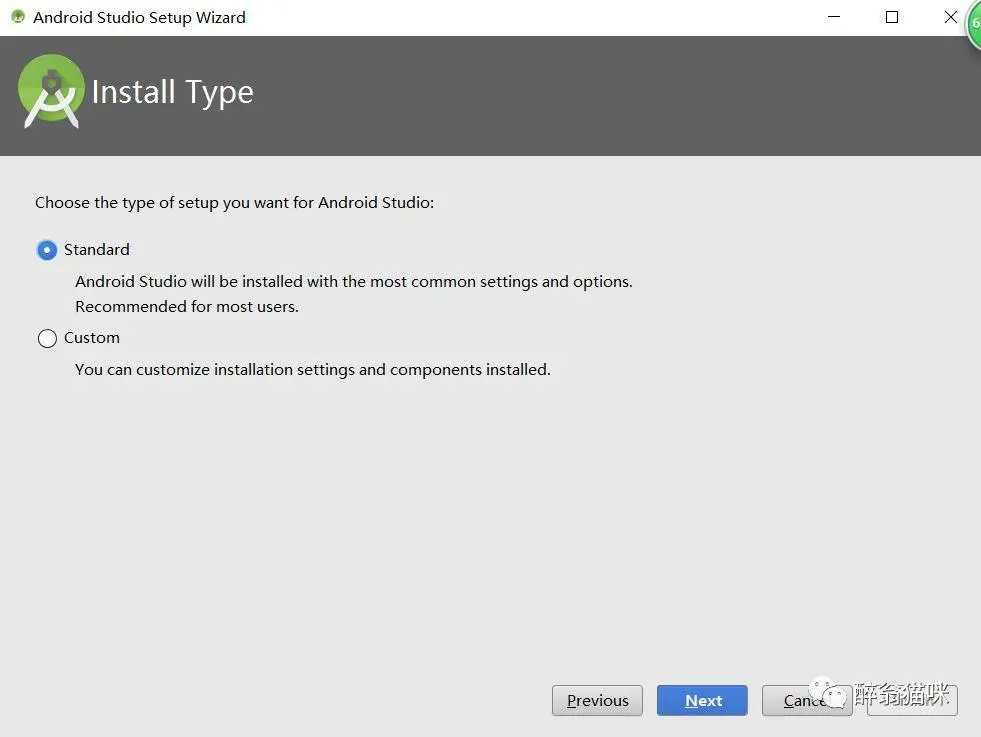Click the 'Custom' option label

click(92, 338)
